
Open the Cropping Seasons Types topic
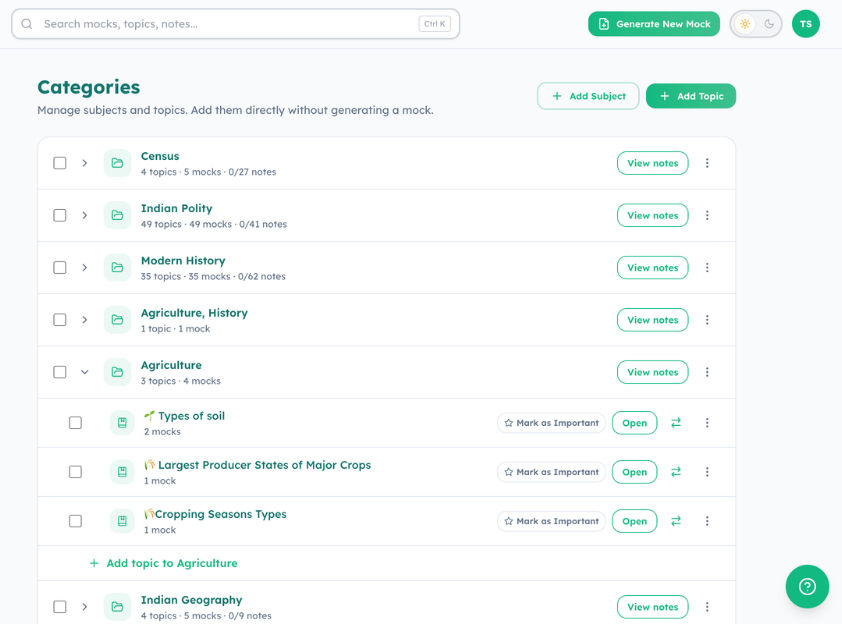[x=634, y=521]
